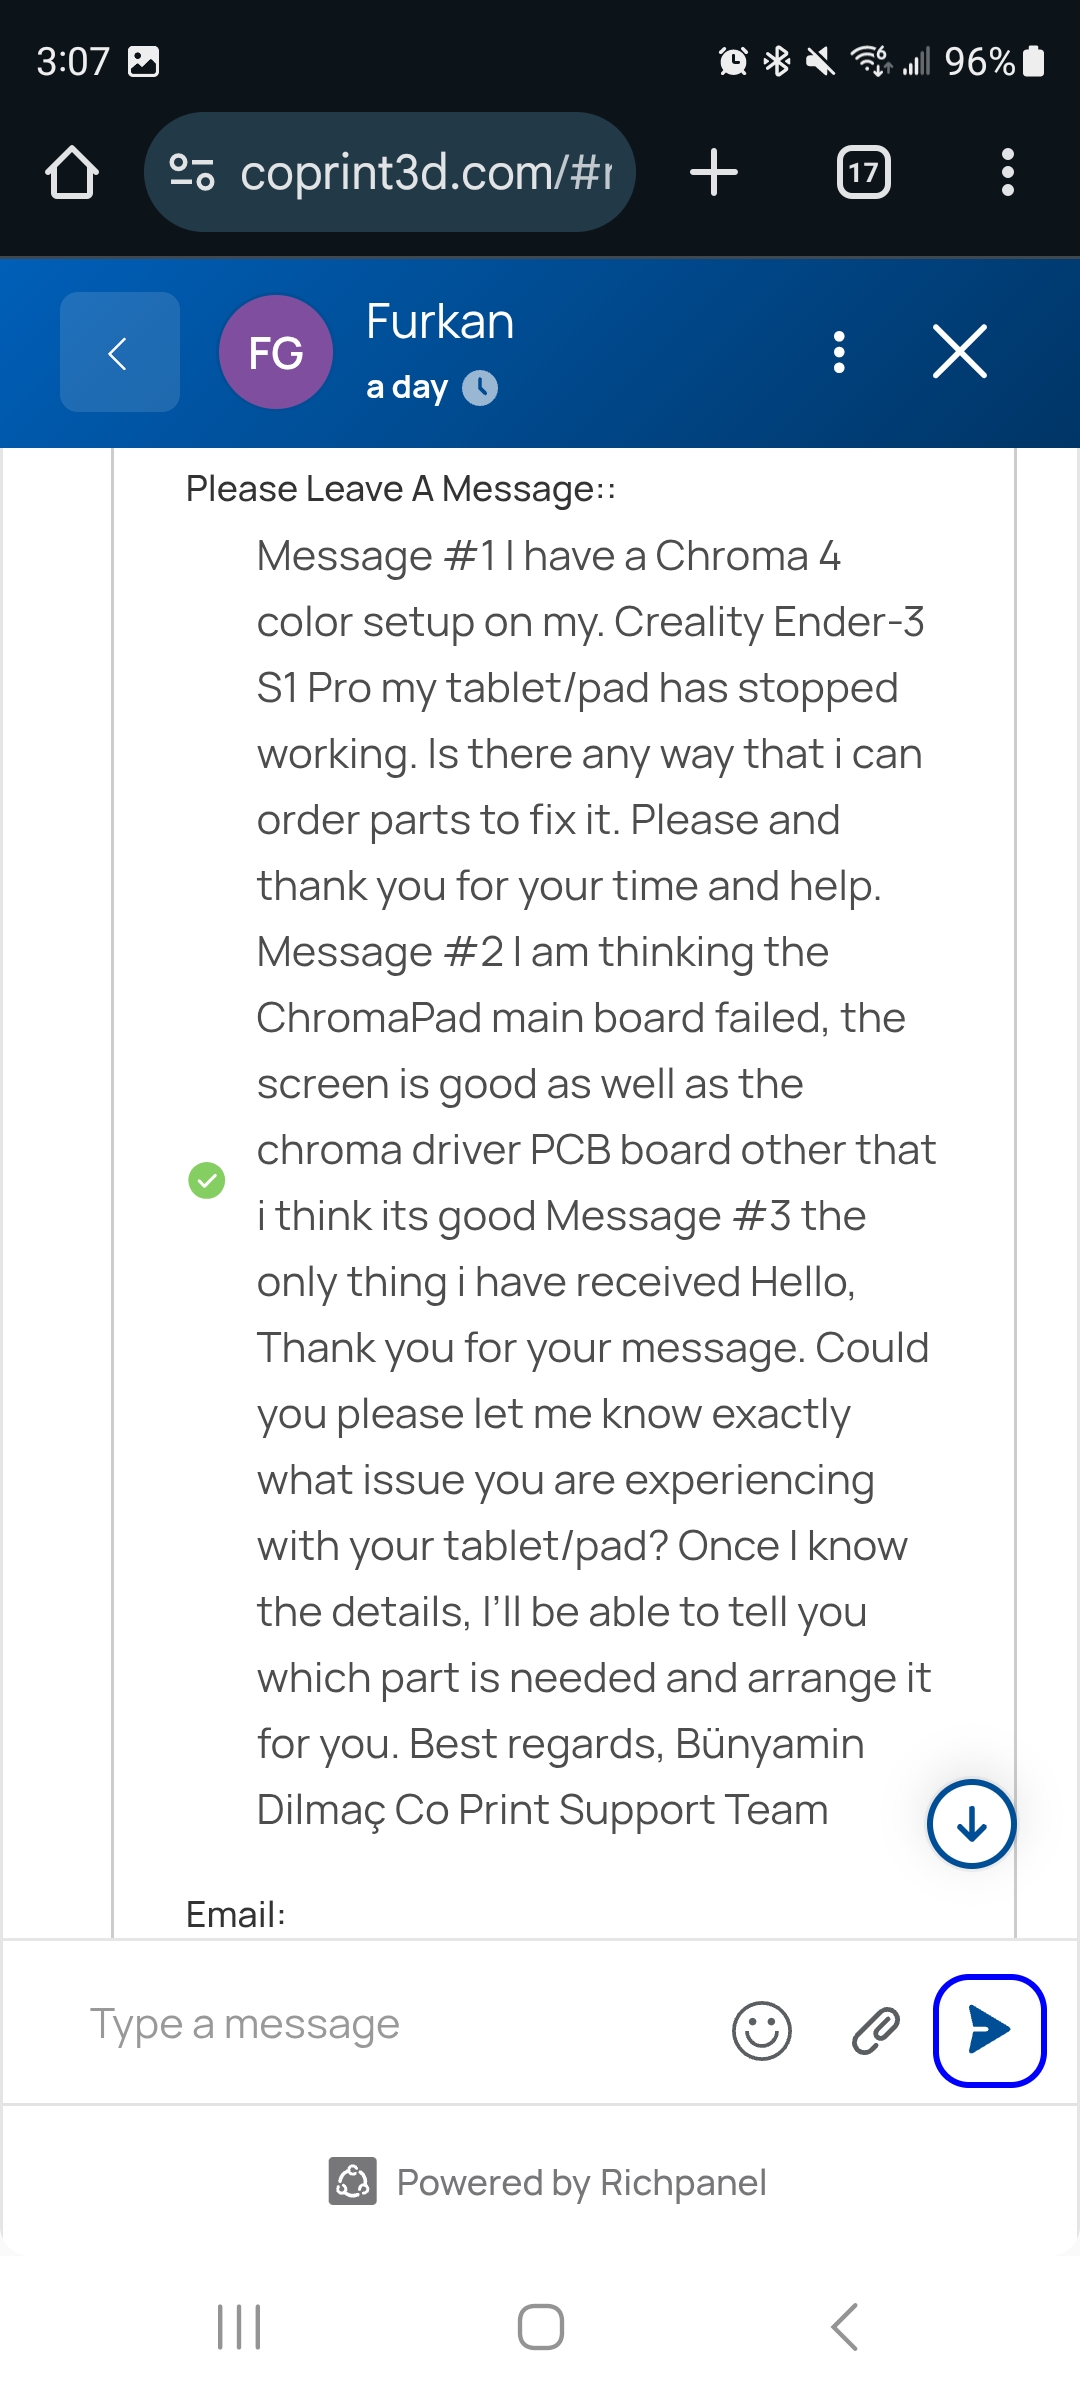This screenshot has height=2400, width=1080.
Task: Tap the coprint3d.com address bar
Action: point(425,172)
